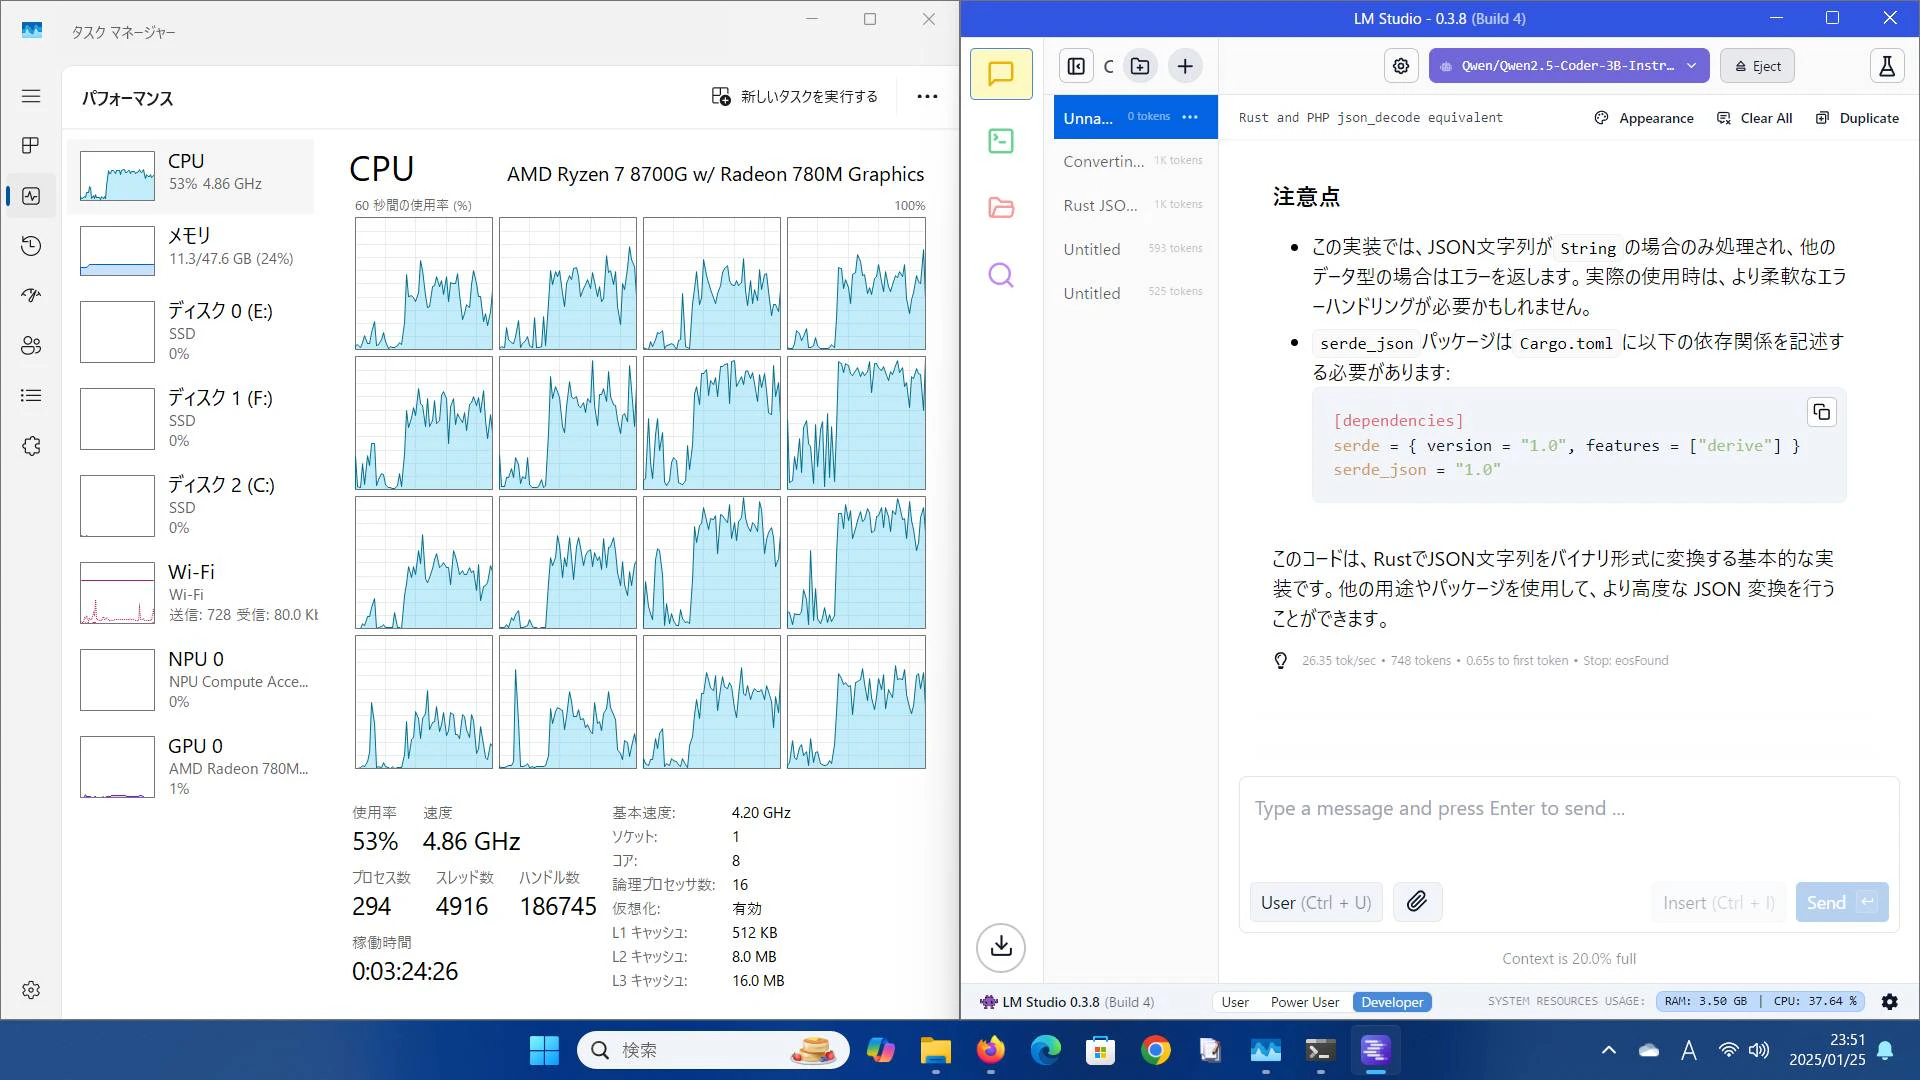Select ディスク 2 (C:) performance item
The image size is (1920, 1080).
[190, 506]
